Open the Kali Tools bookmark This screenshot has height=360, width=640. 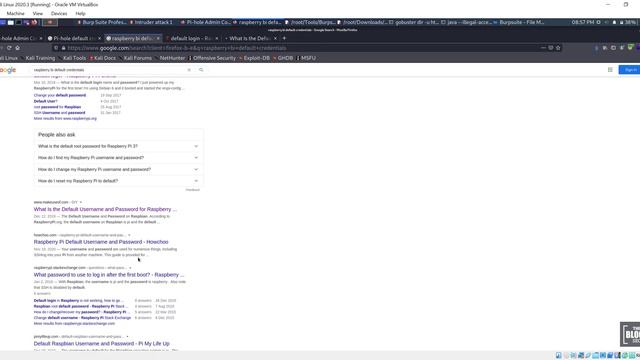pos(72,58)
